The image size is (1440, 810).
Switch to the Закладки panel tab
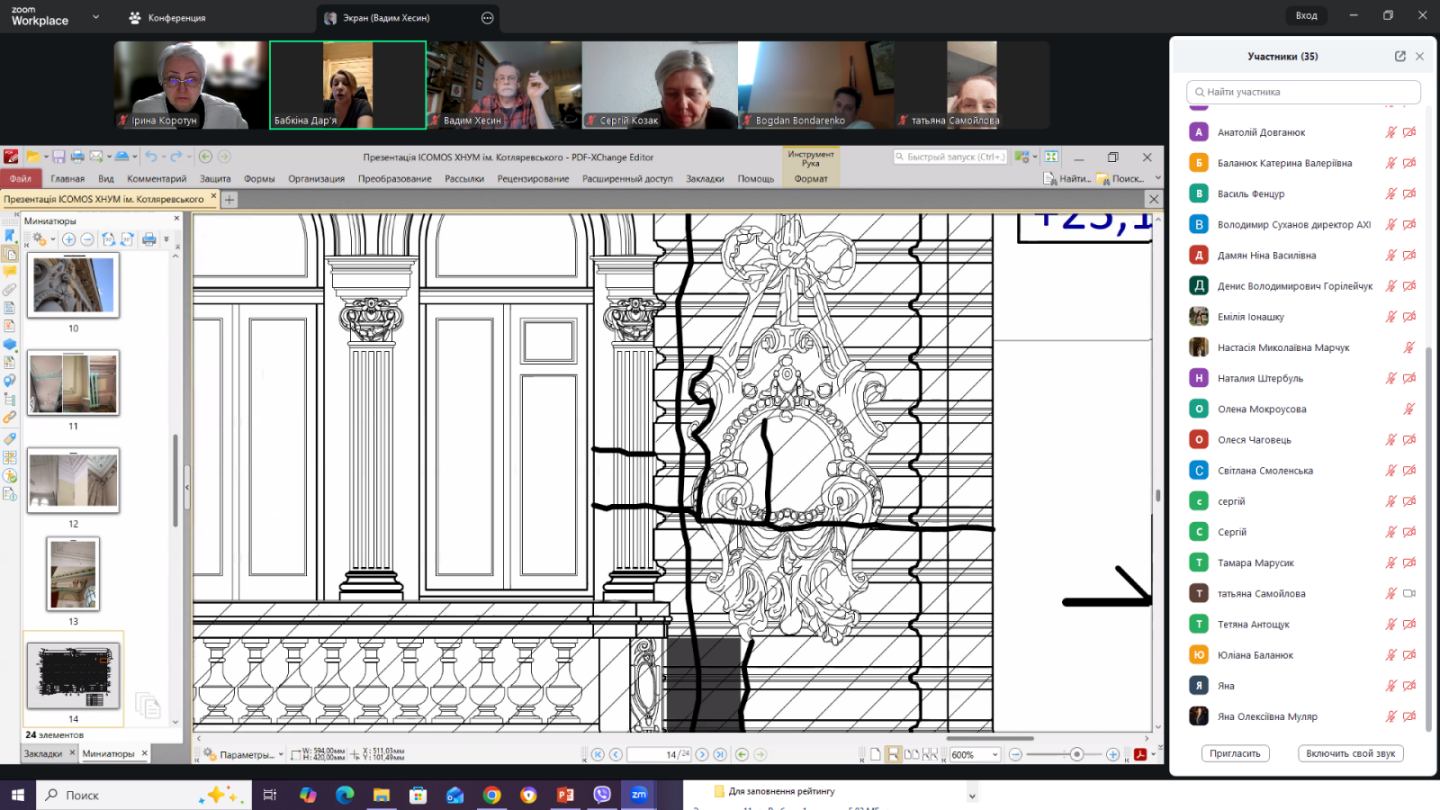pyautogui.click(x=43, y=753)
